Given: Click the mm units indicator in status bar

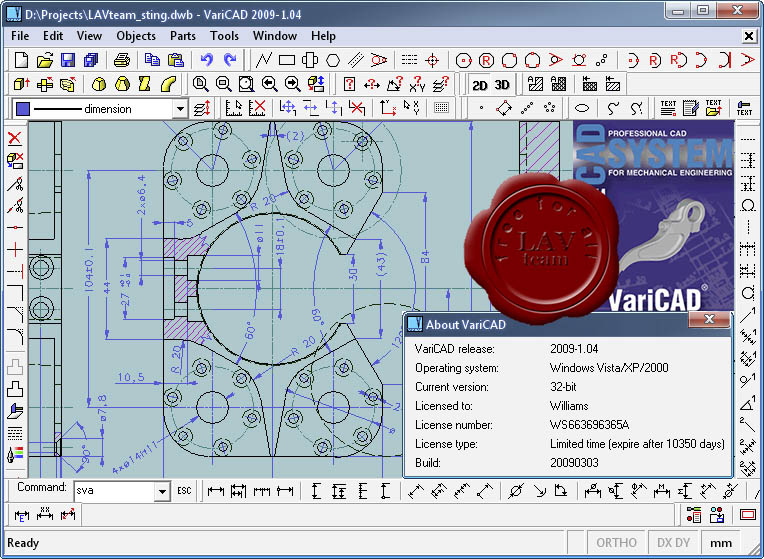Looking at the screenshot, I should tap(721, 543).
